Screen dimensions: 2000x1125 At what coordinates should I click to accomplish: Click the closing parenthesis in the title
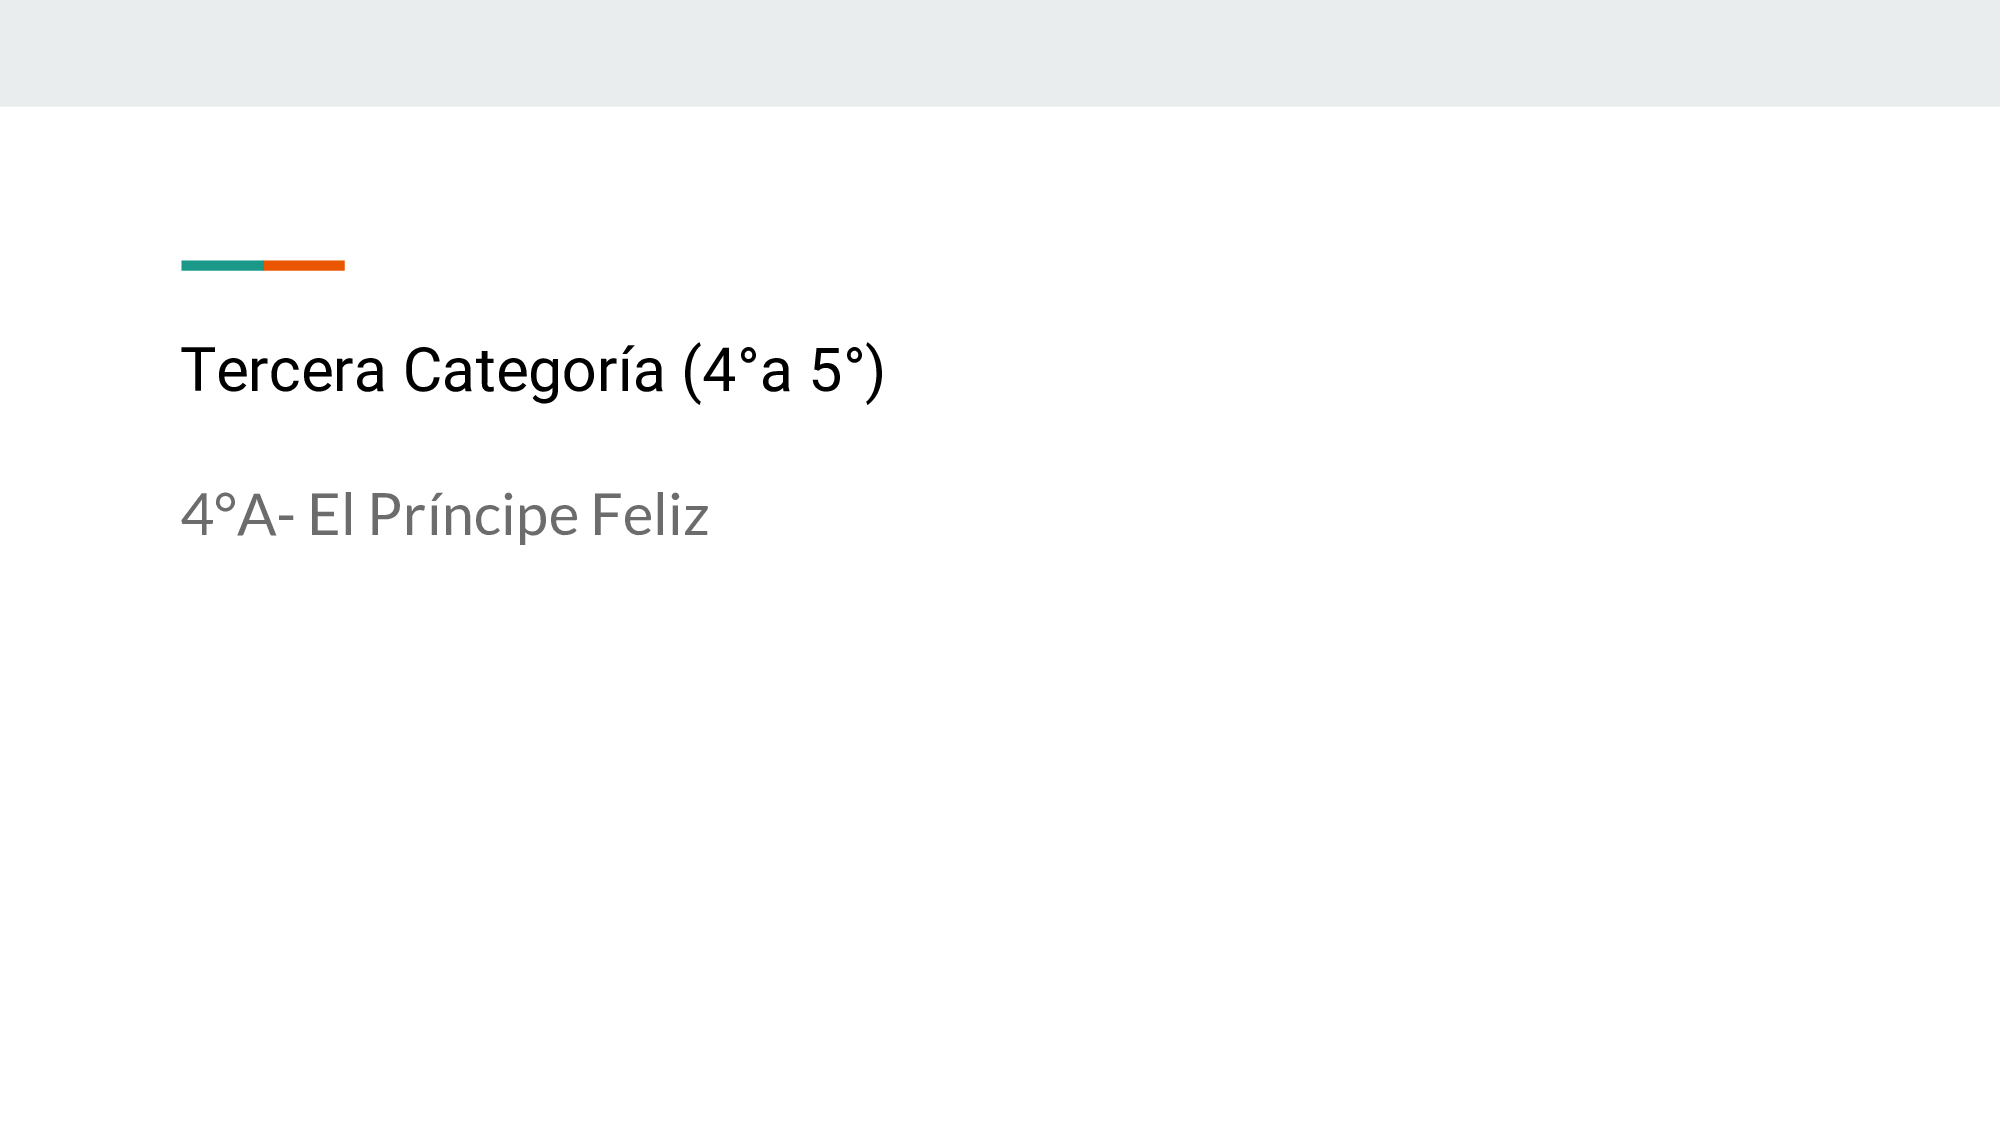coord(875,372)
